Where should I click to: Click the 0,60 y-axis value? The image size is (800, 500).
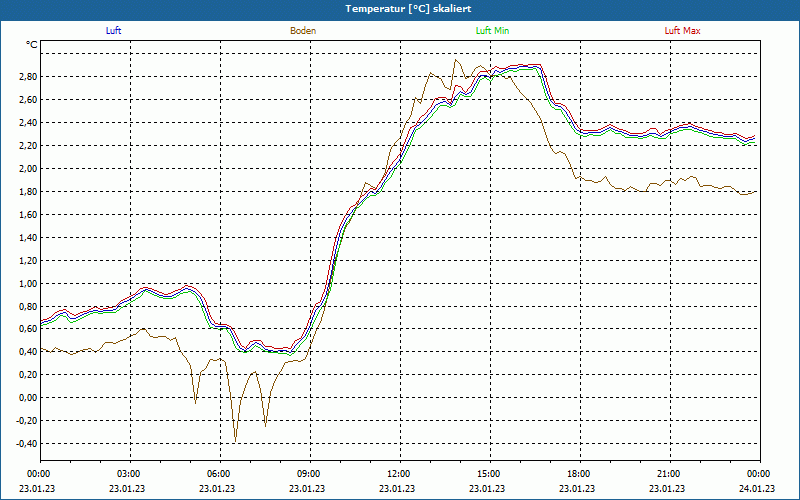click(28, 329)
